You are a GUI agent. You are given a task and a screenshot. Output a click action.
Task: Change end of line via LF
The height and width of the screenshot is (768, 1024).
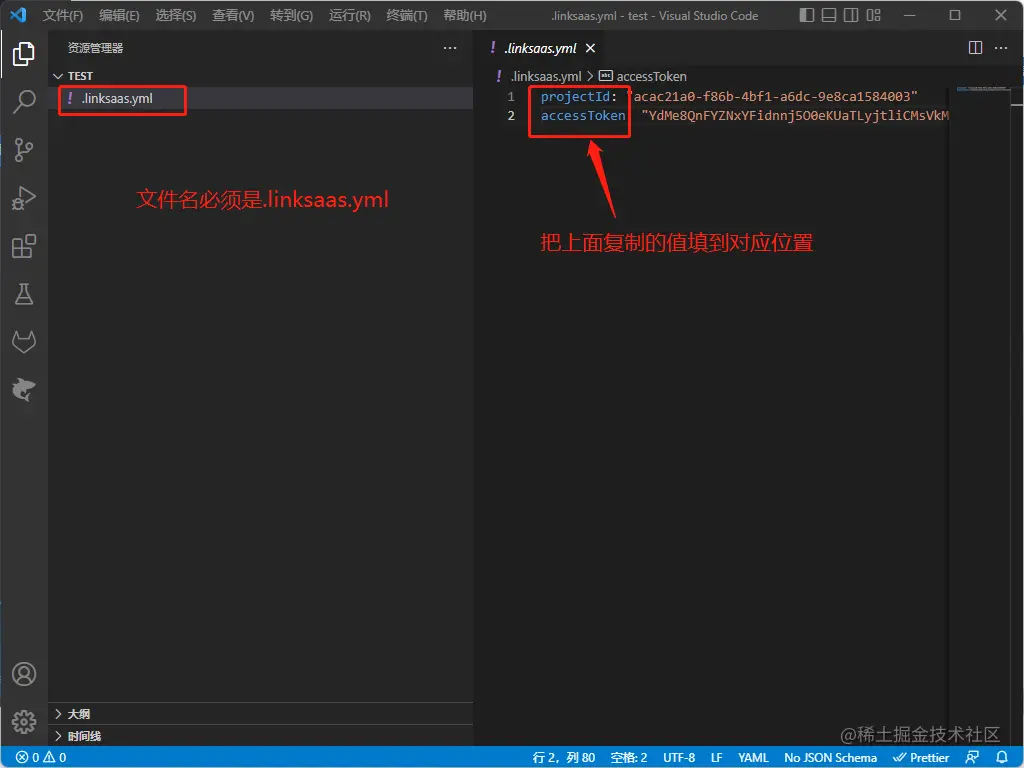click(716, 757)
